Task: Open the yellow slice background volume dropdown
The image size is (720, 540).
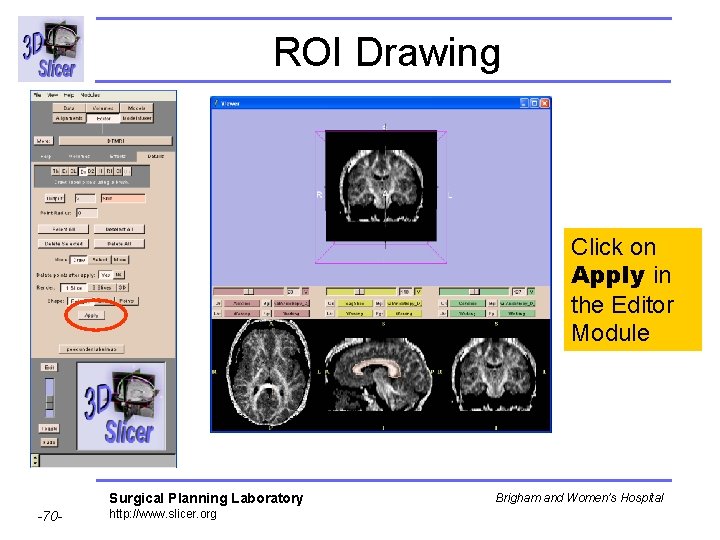Action: pyautogui.click(x=405, y=304)
